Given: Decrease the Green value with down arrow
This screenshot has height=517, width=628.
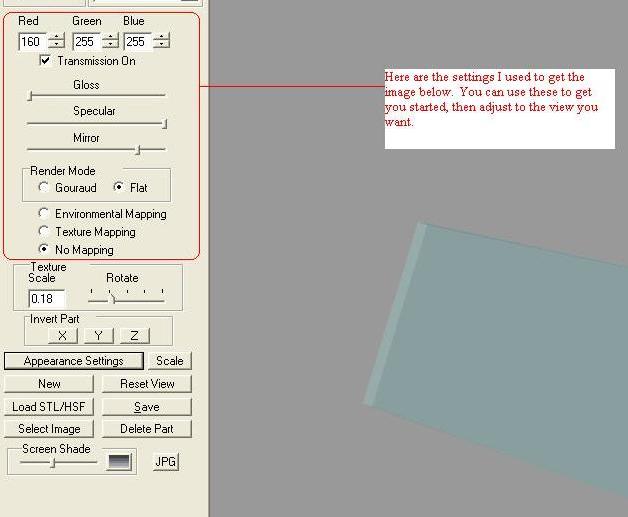Looking at the screenshot, I should click(x=109, y=46).
